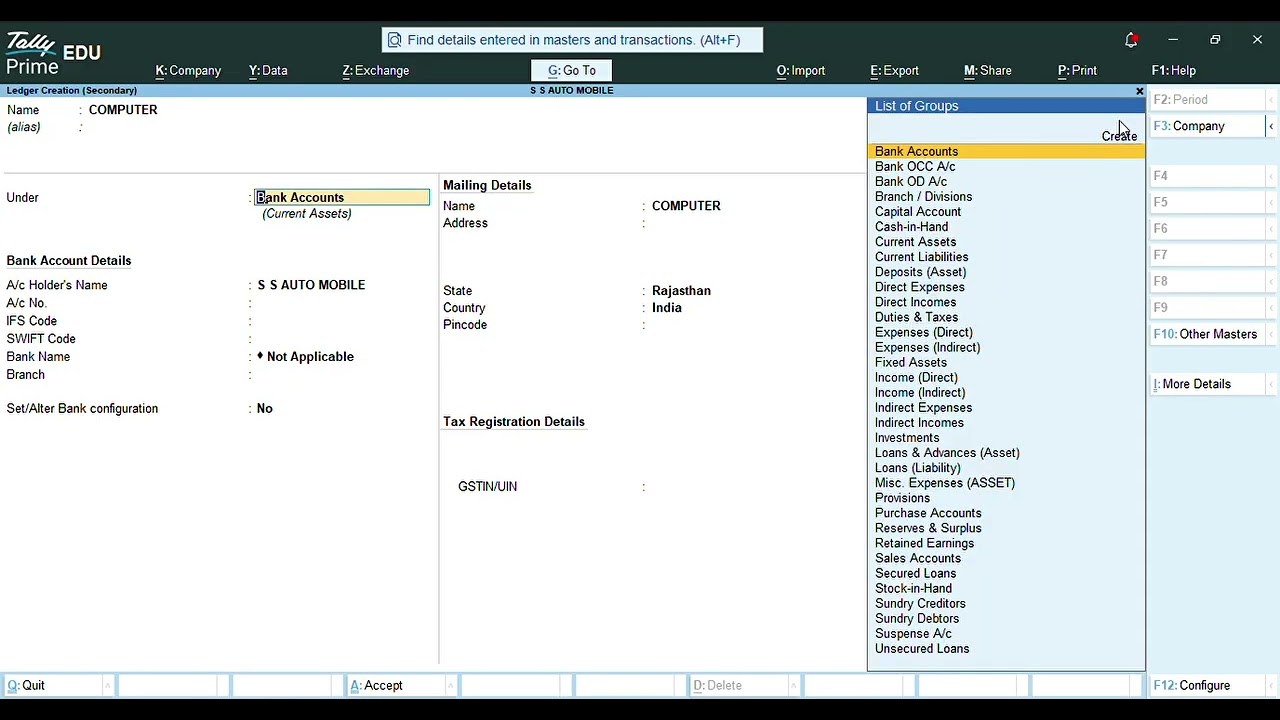Click the No value for Set/Alter Bank configuration
The width and height of the screenshot is (1280, 720).
264,409
